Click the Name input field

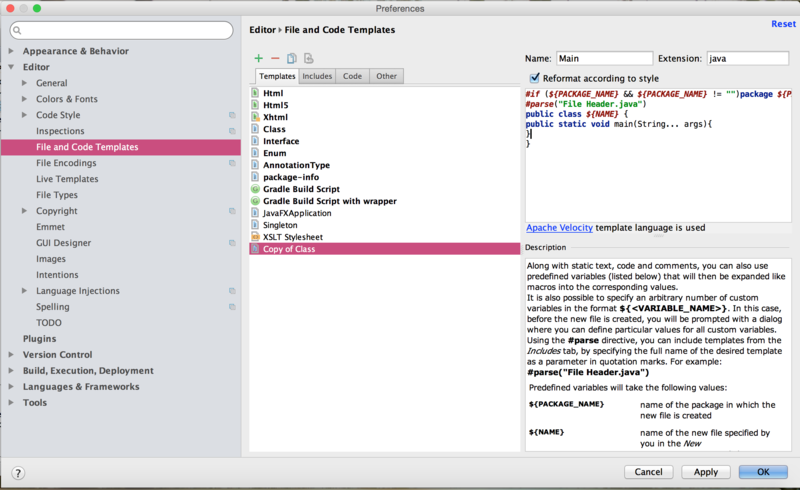pos(604,58)
